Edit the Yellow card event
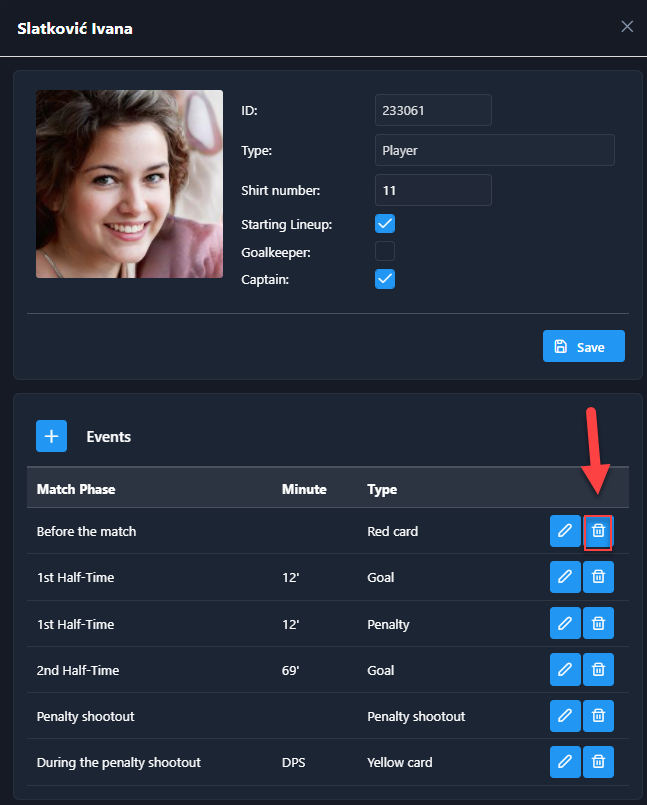Viewport: 647px width, 805px height. [565, 762]
